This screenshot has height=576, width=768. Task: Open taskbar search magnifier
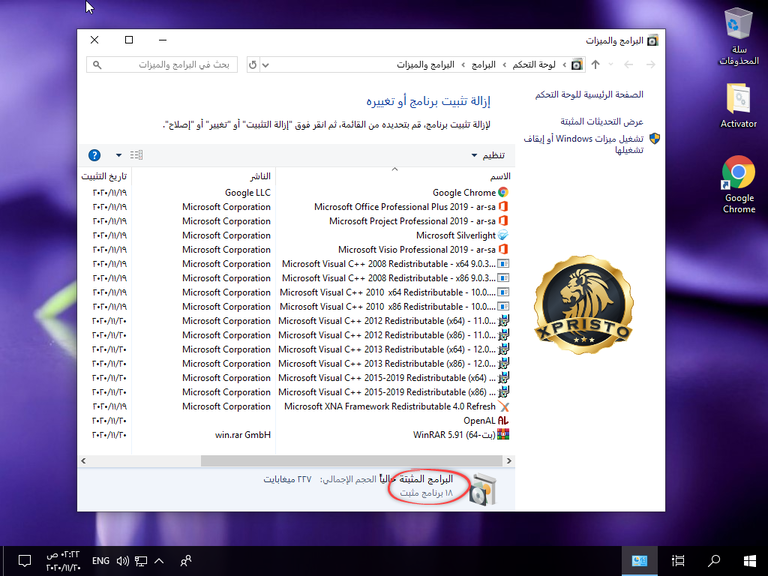coord(714,561)
